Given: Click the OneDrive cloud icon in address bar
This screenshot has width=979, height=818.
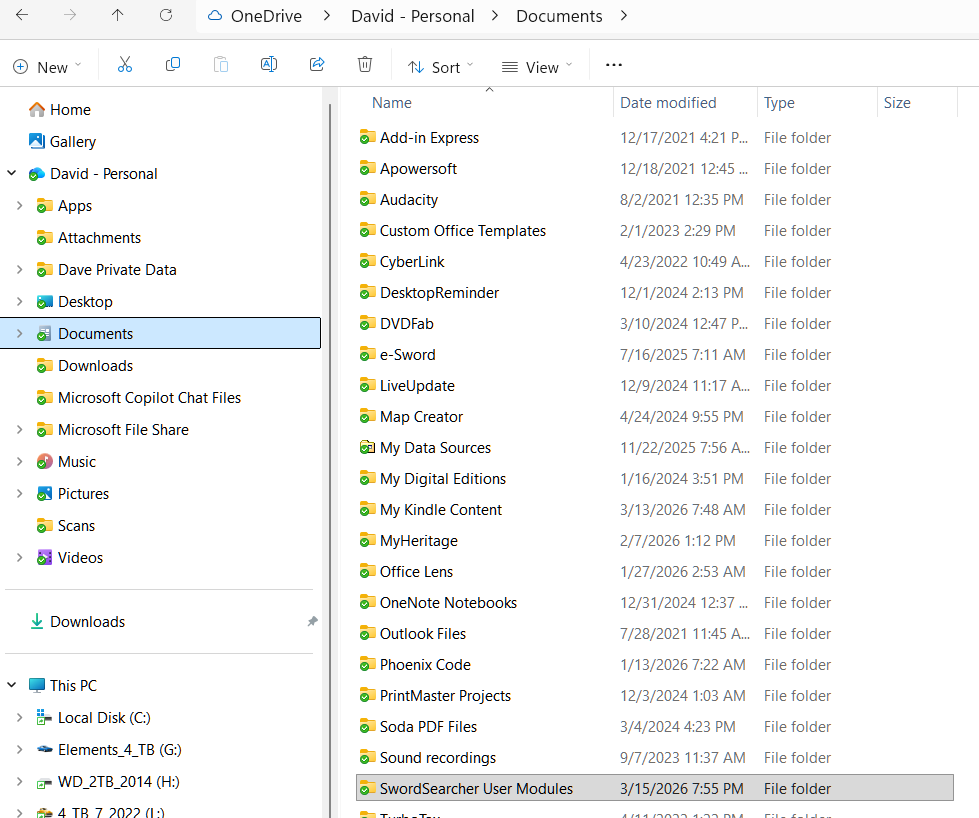Looking at the screenshot, I should click(x=215, y=16).
